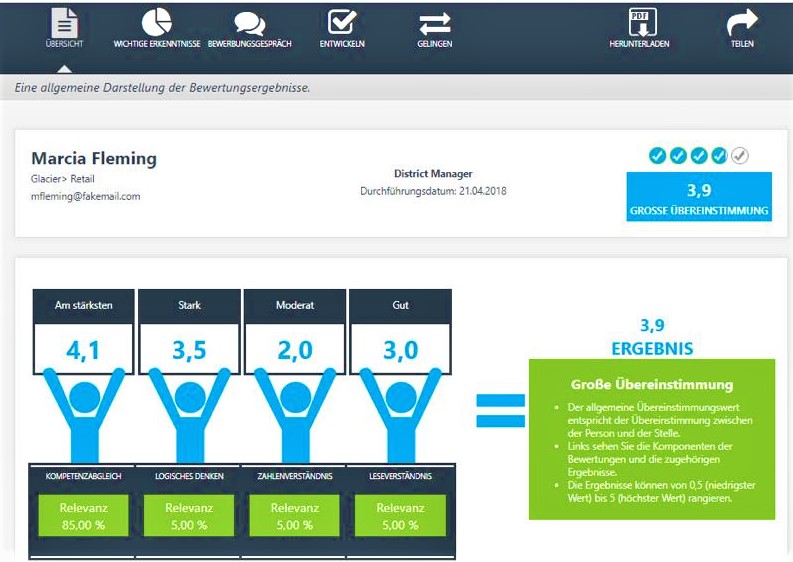Click the 3,9 Grosse Übereinstimmung score badge
The image size is (793, 562).
point(698,197)
